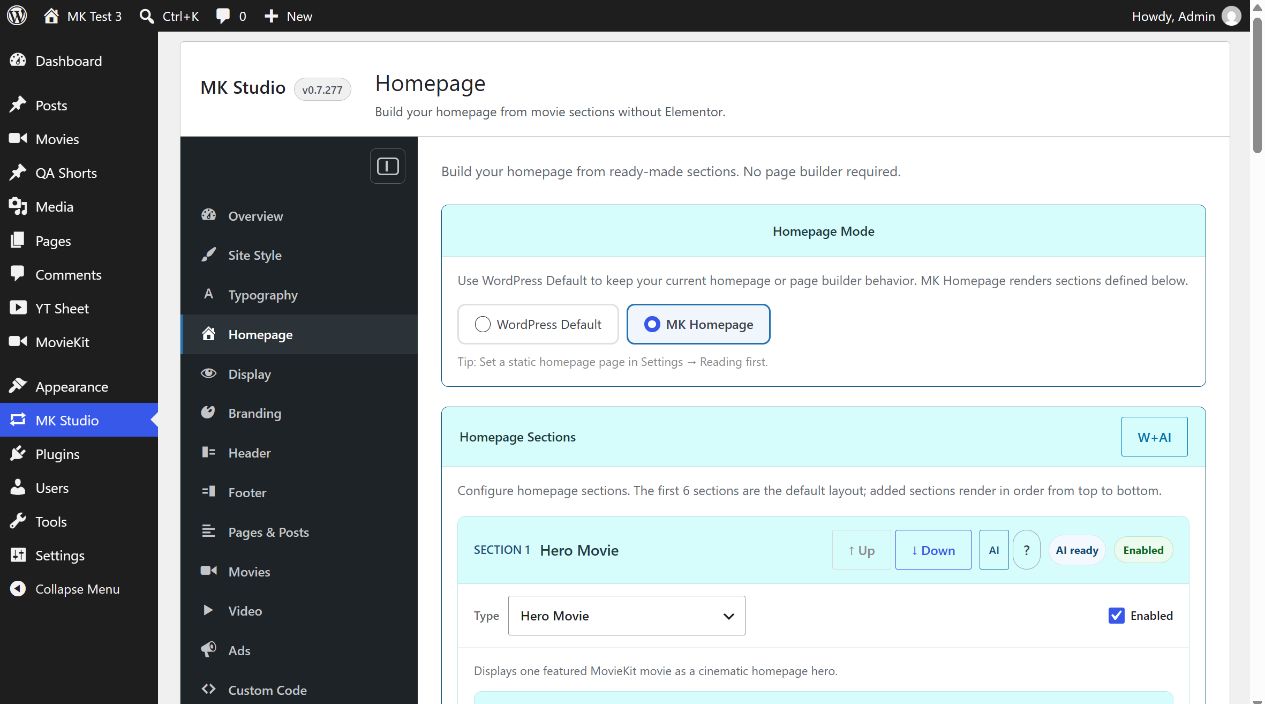The image size is (1265, 704).
Task: Open the MK Test 3 site home icon
Action: point(52,16)
